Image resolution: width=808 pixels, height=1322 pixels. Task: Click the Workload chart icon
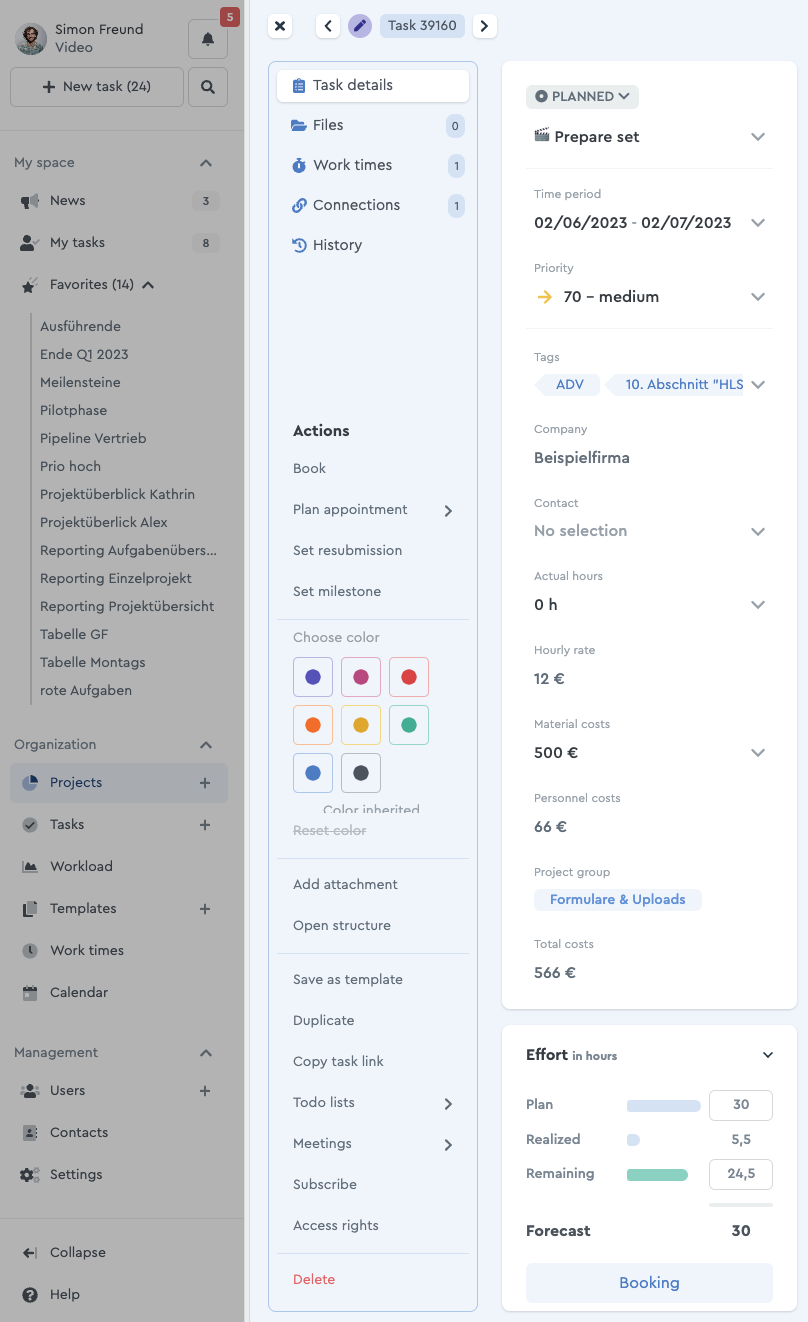click(30, 867)
